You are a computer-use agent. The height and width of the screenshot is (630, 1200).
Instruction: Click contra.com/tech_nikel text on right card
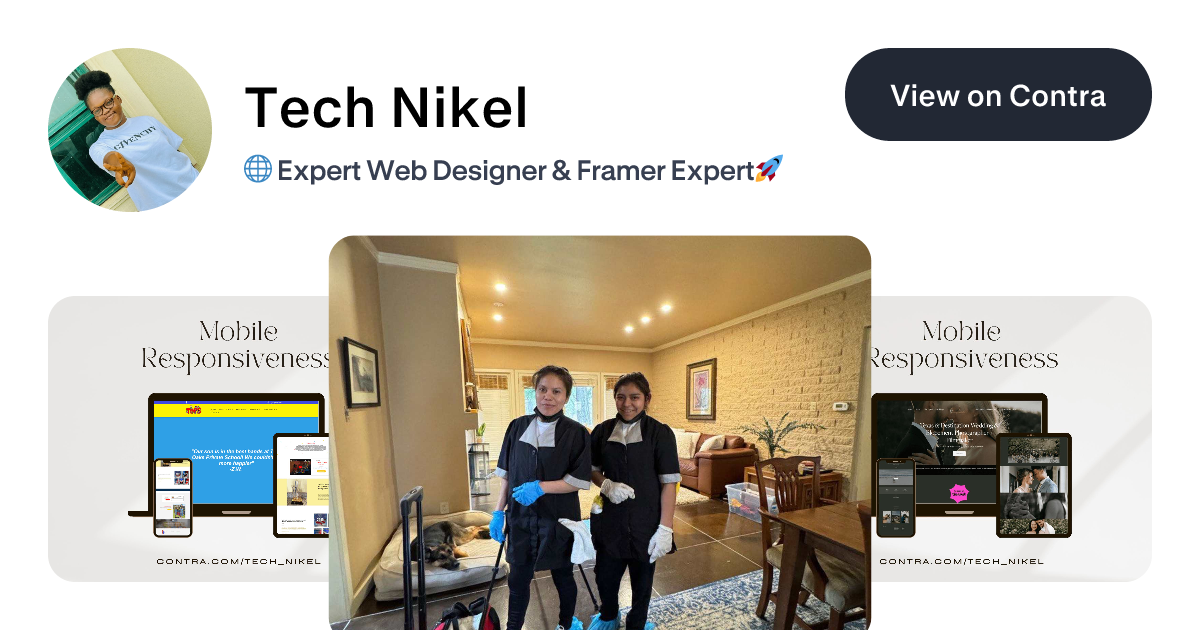coord(962,561)
